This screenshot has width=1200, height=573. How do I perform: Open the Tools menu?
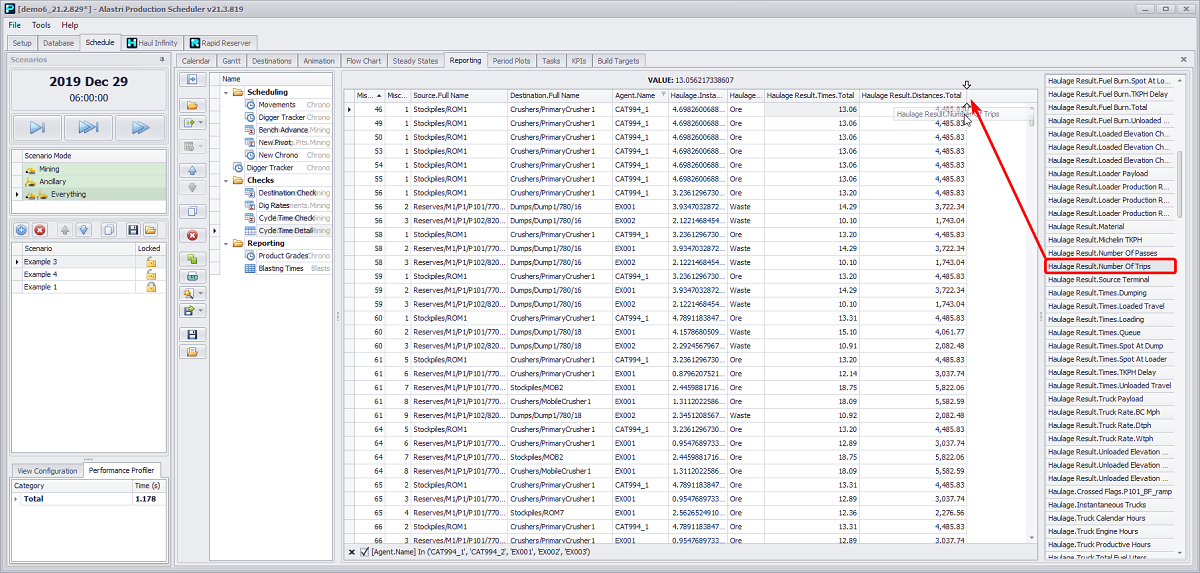point(41,25)
